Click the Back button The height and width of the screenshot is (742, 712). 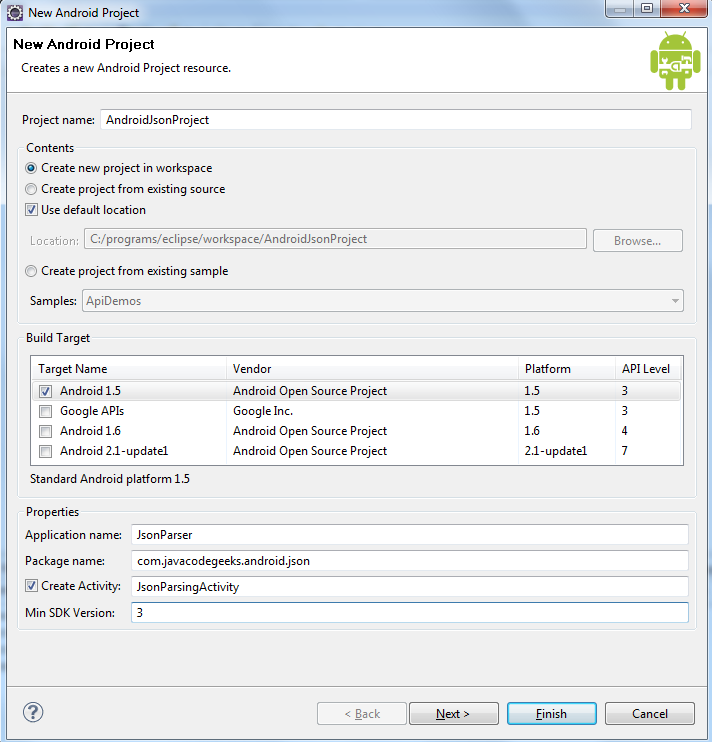point(362,714)
